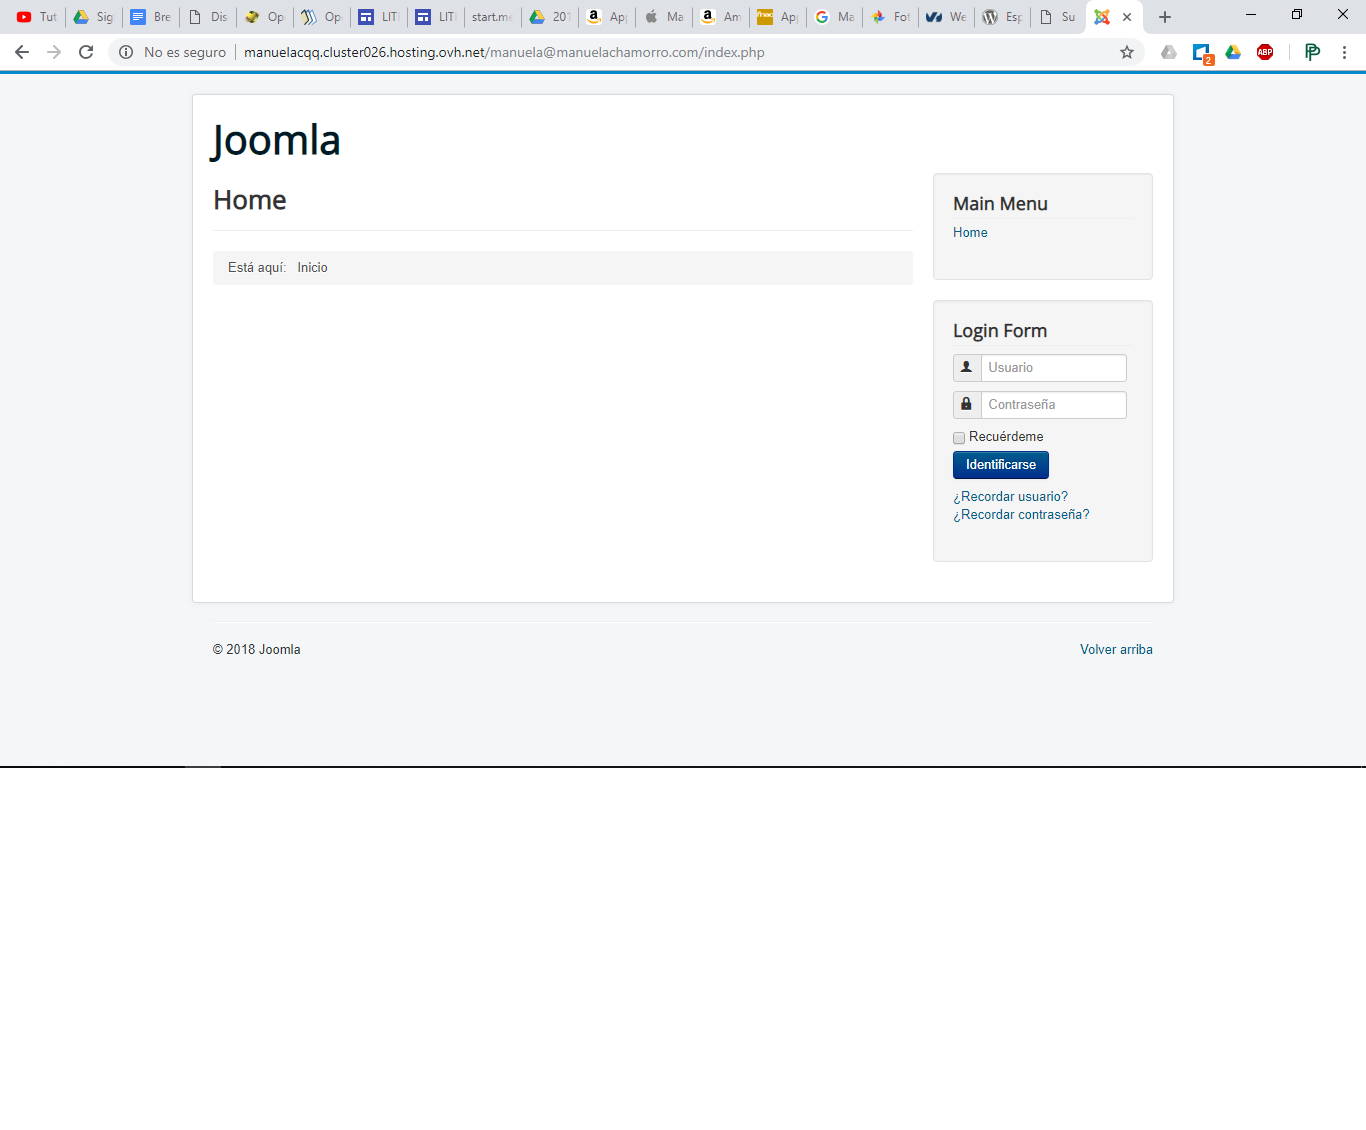
Task: Click the lock icon beside Contraseña
Action: coord(967,405)
